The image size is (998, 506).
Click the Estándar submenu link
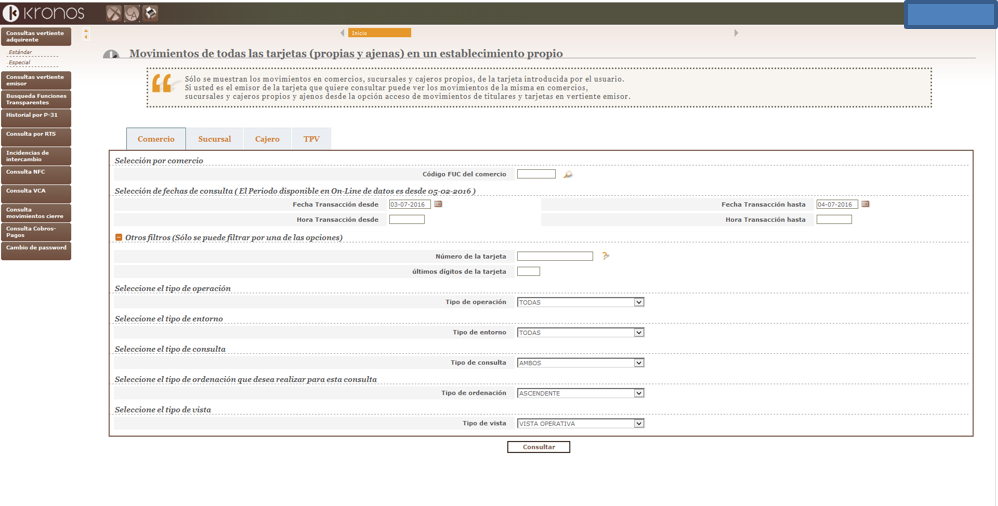tap(20, 52)
